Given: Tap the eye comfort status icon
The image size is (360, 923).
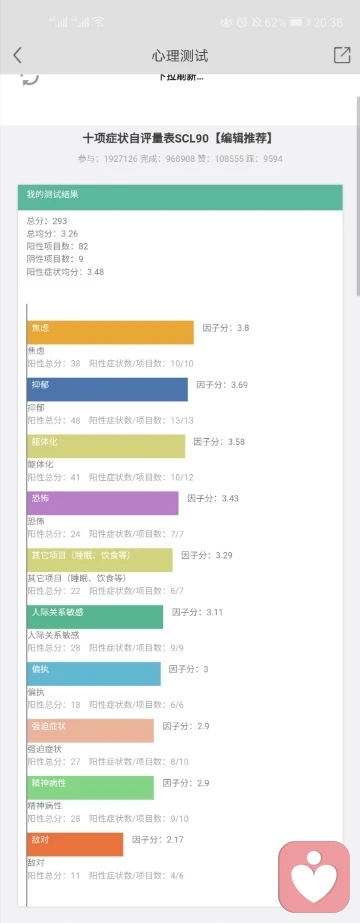Looking at the screenshot, I should (226, 22).
